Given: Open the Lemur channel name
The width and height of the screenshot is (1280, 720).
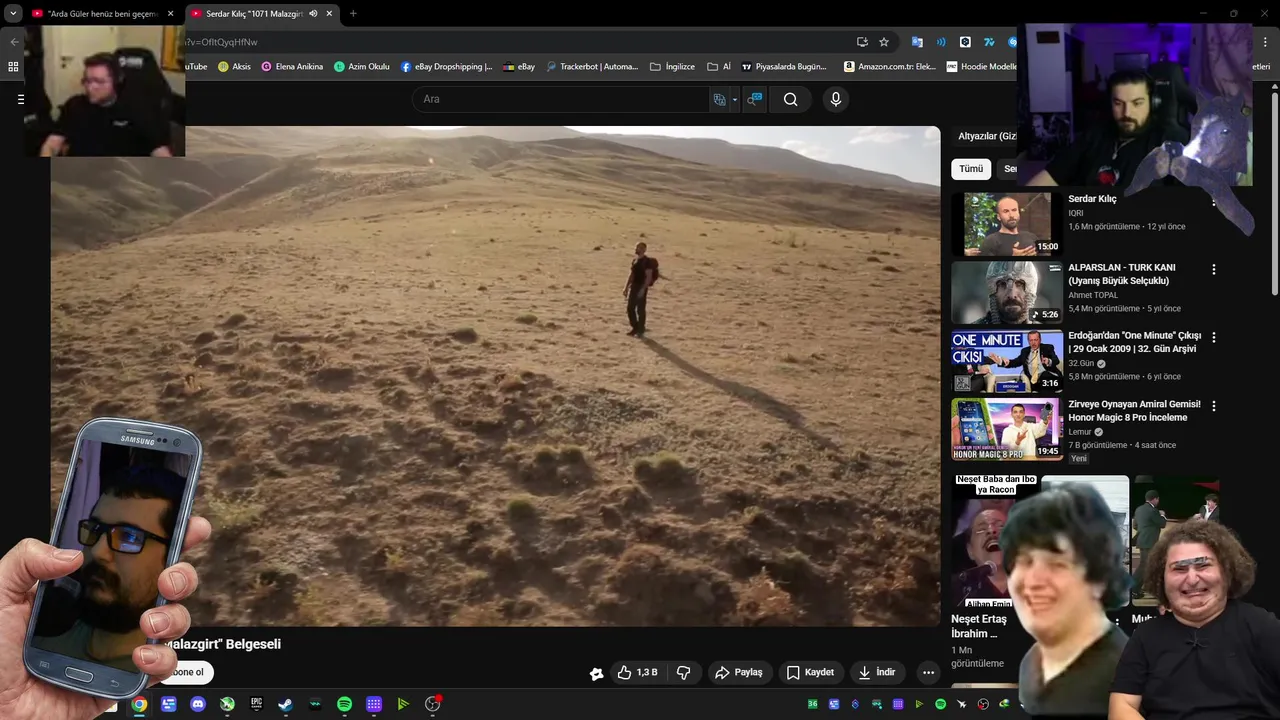Looking at the screenshot, I should pyautogui.click(x=1080, y=432).
